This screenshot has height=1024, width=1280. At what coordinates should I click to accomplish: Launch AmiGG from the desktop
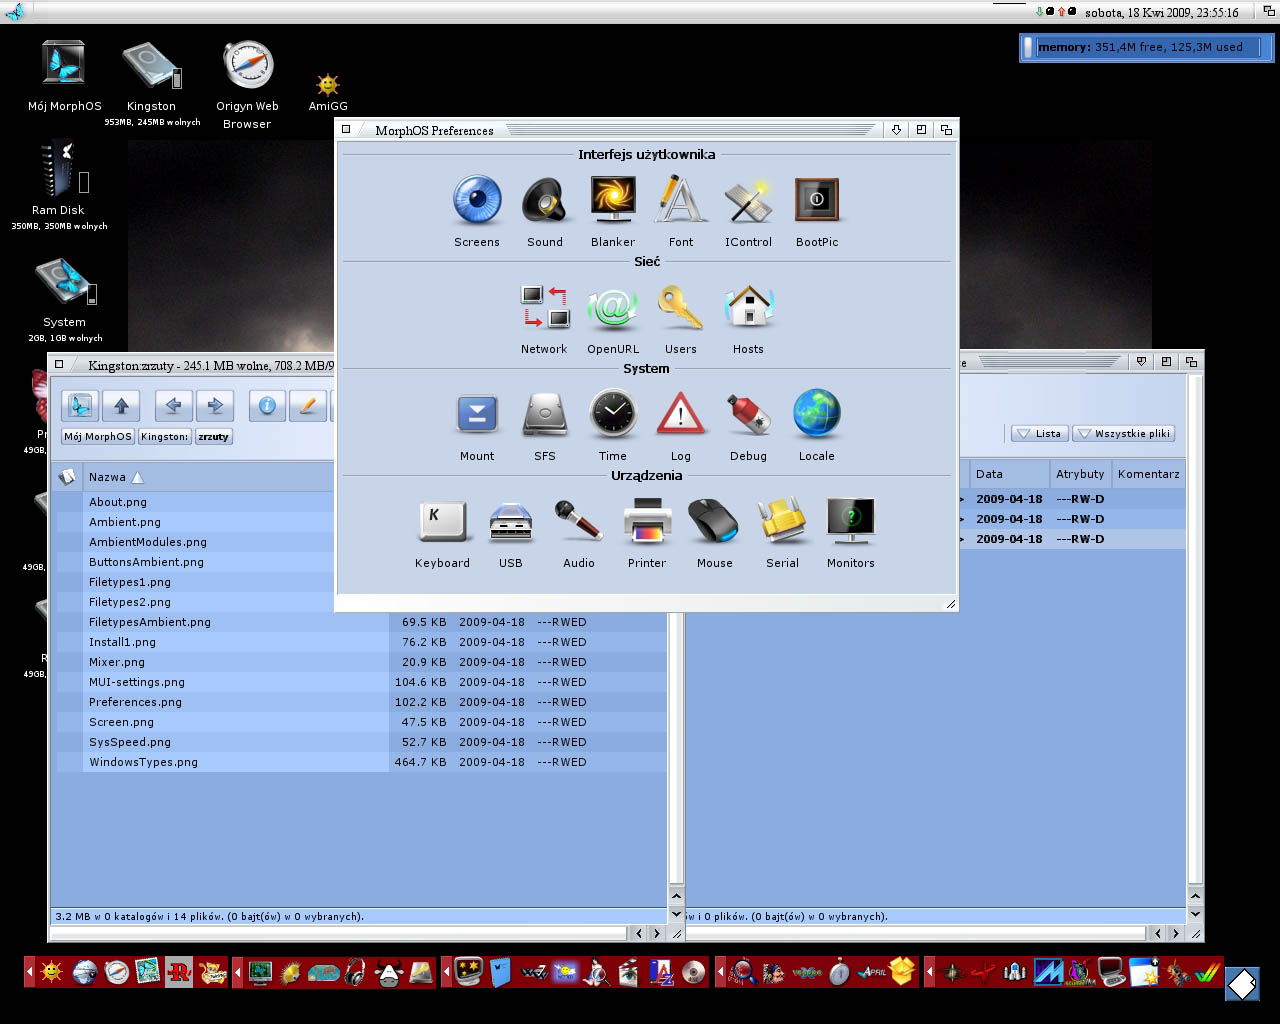[328, 84]
